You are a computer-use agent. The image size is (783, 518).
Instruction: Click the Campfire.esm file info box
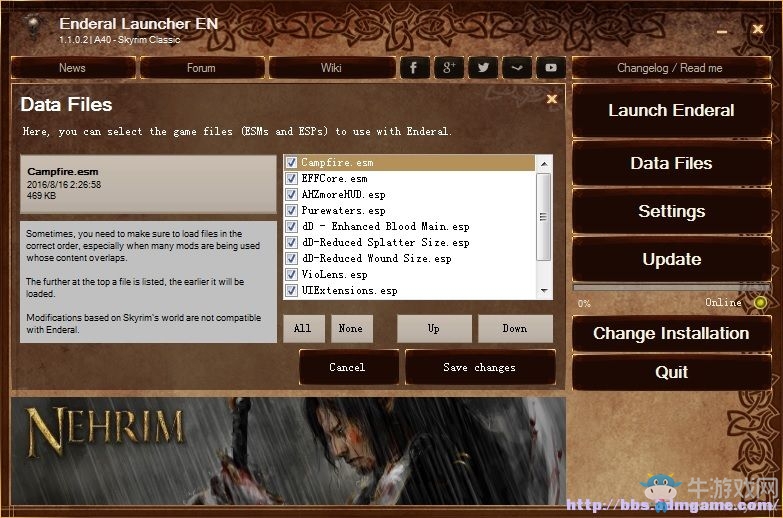click(x=148, y=184)
